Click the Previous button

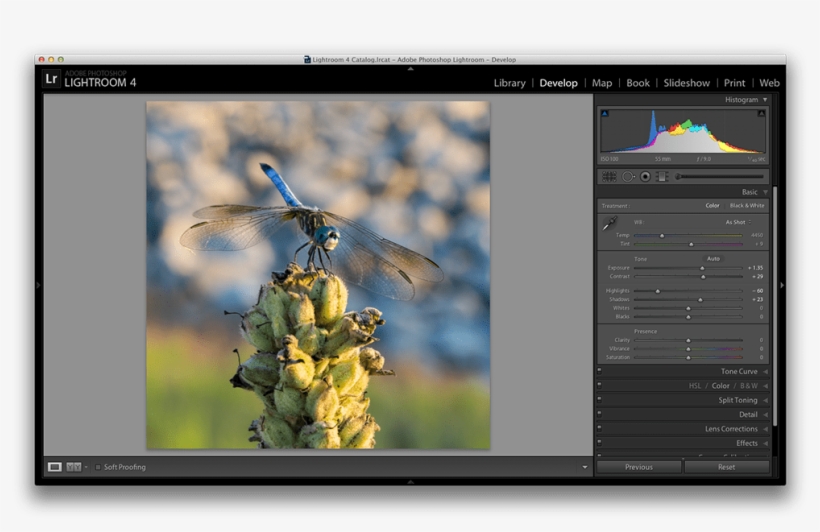pyautogui.click(x=639, y=467)
